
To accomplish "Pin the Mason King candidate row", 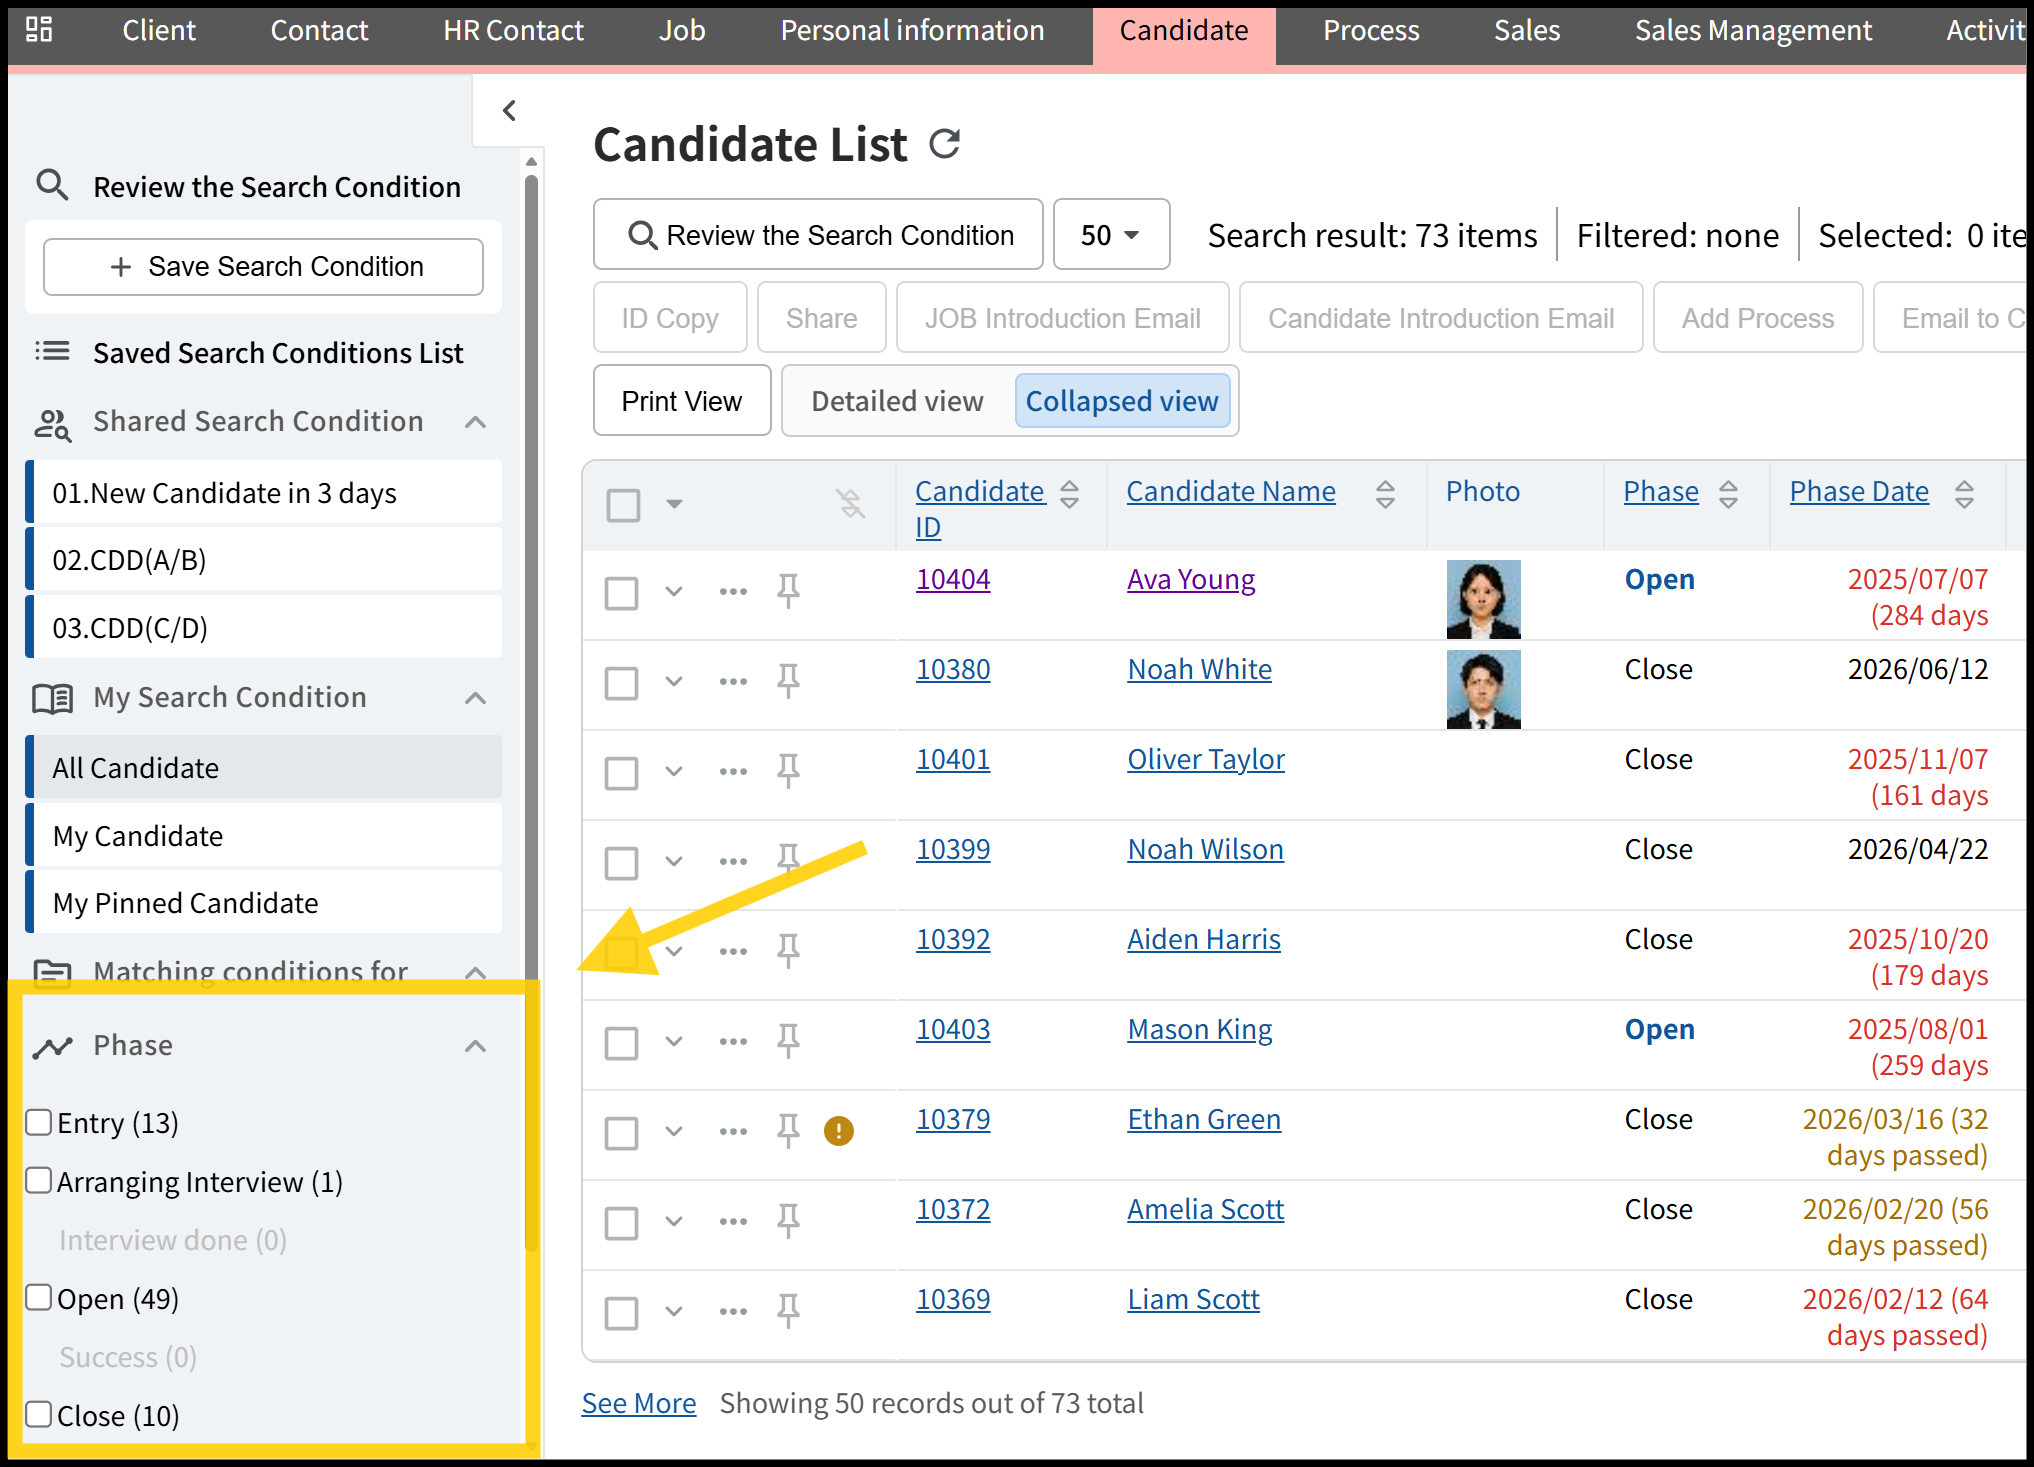I will click(x=788, y=1041).
